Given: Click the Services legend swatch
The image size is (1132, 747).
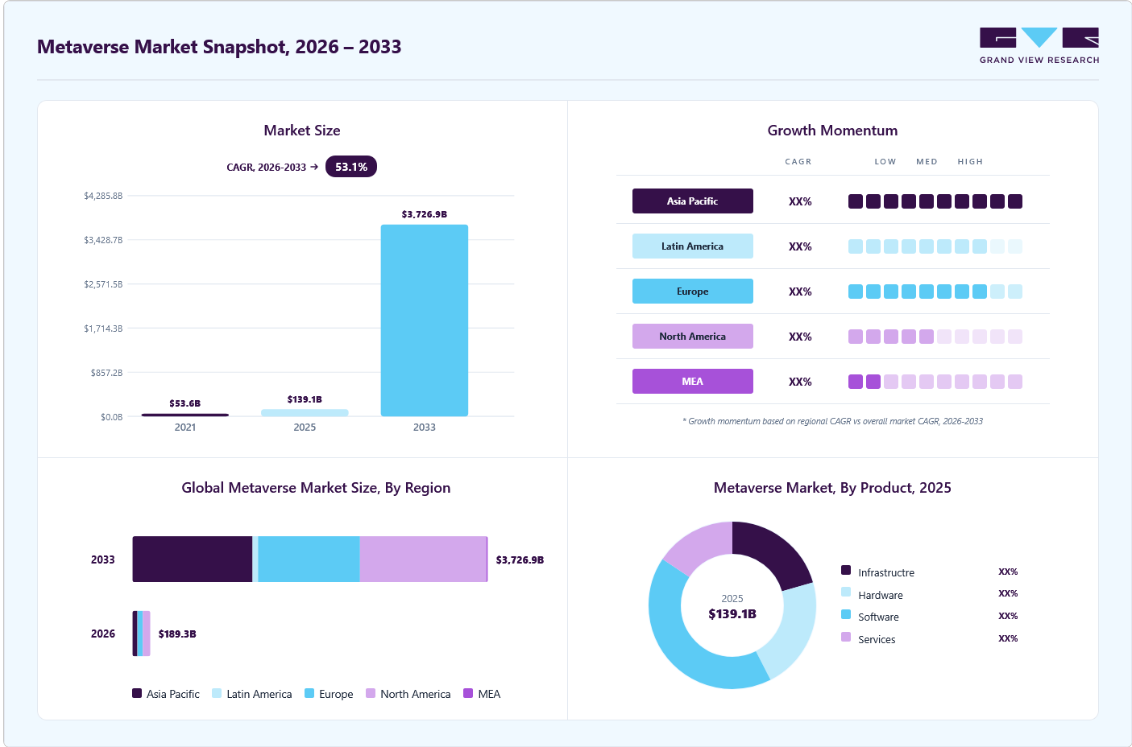Looking at the screenshot, I should pos(845,637).
